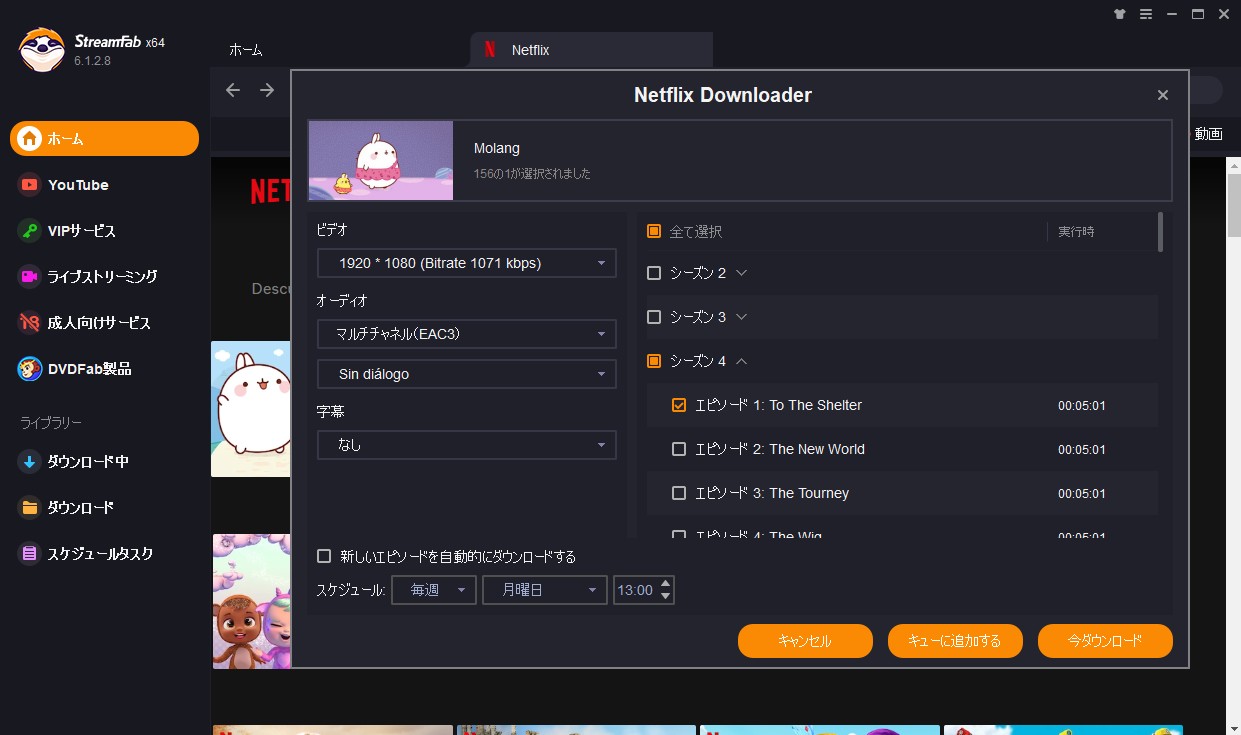Click the 実行時 column header

click(1076, 231)
